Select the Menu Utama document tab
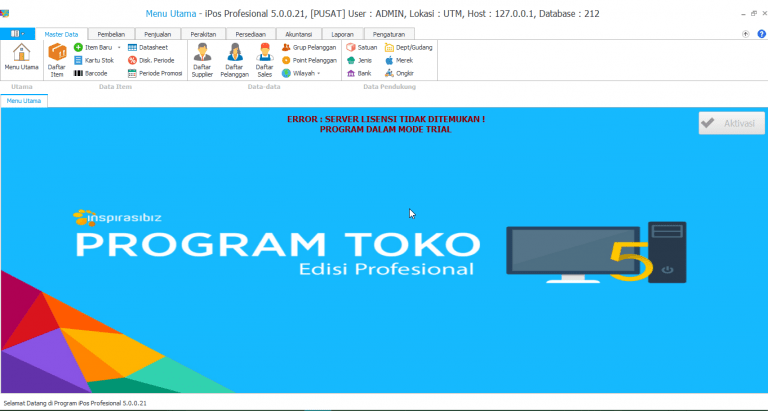 pyautogui.click(x=23, y=101)
